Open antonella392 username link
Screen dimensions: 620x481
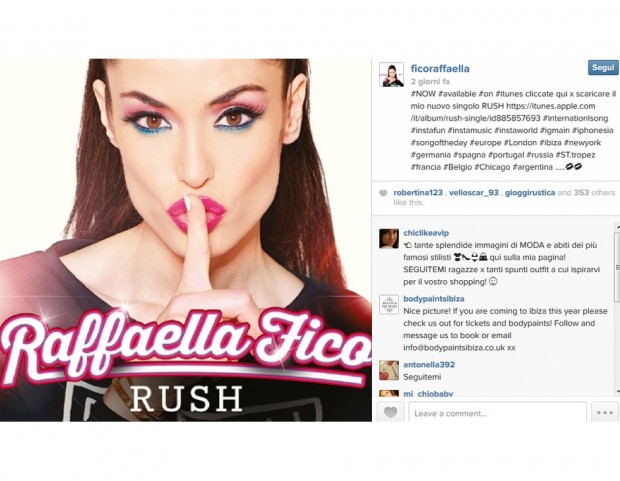point(429,364)
